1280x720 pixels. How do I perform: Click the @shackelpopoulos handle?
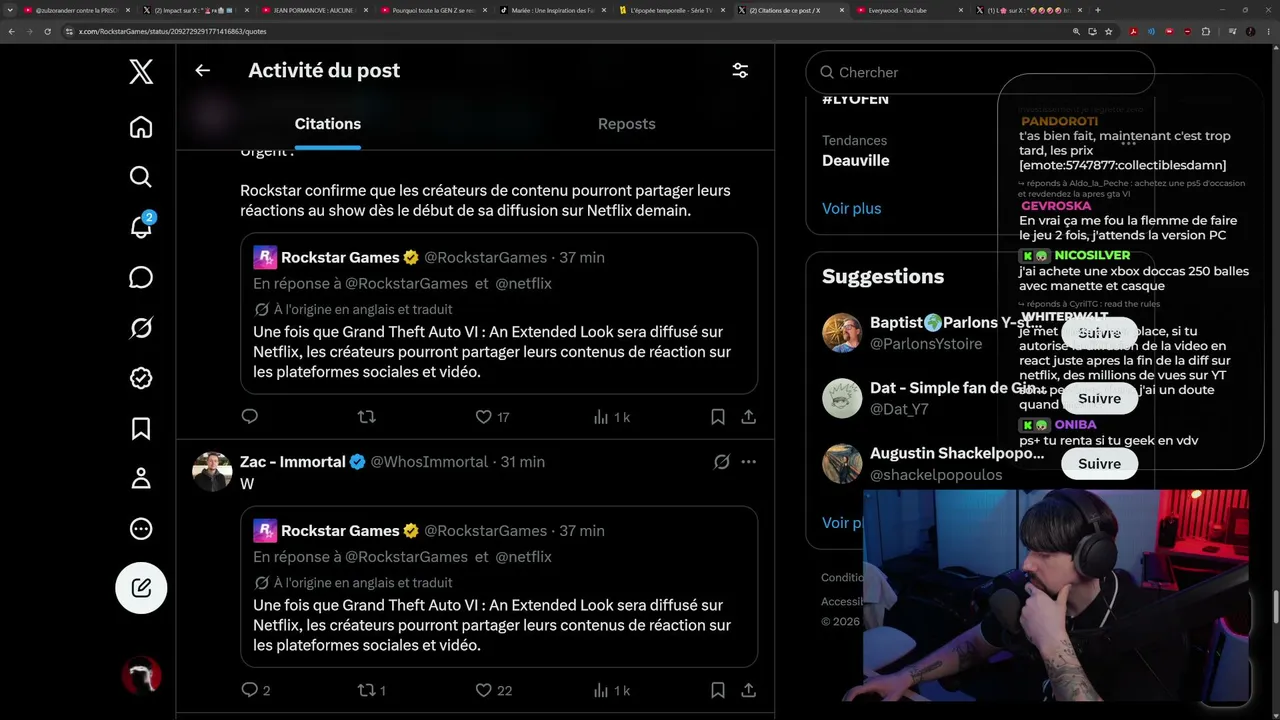936,475
